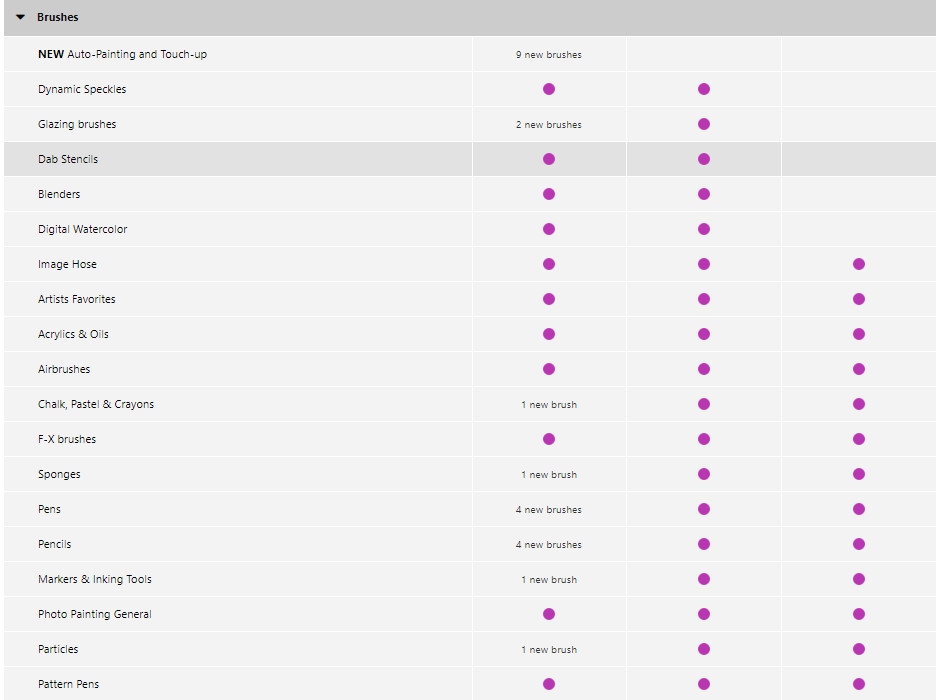Select the Markers & Inking Tools label
941x700 pixels.
95,579
